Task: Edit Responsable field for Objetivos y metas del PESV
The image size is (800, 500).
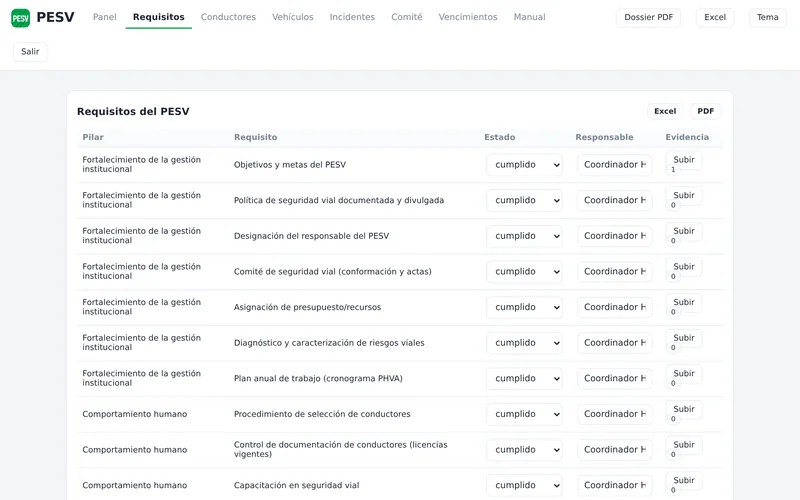Action: tap(615, 165)
